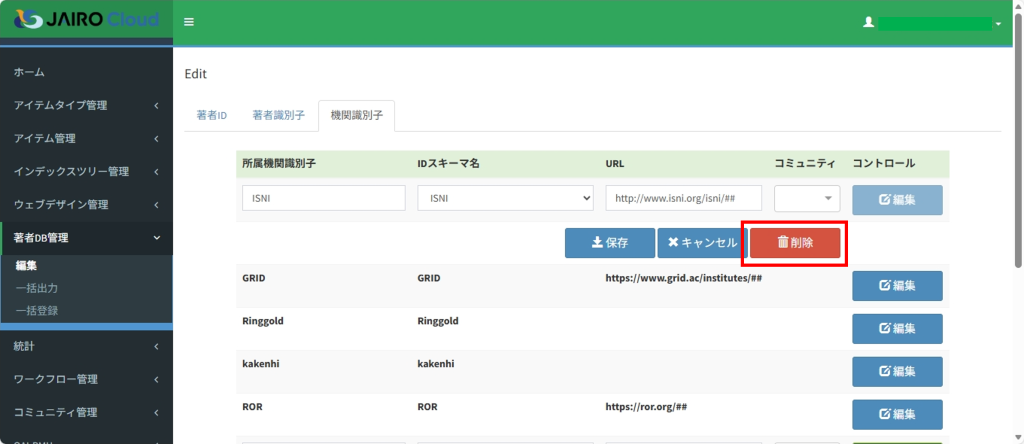Save the ISNI identifier with 保存
The image size is (1024, 444).
click(609, 243)
